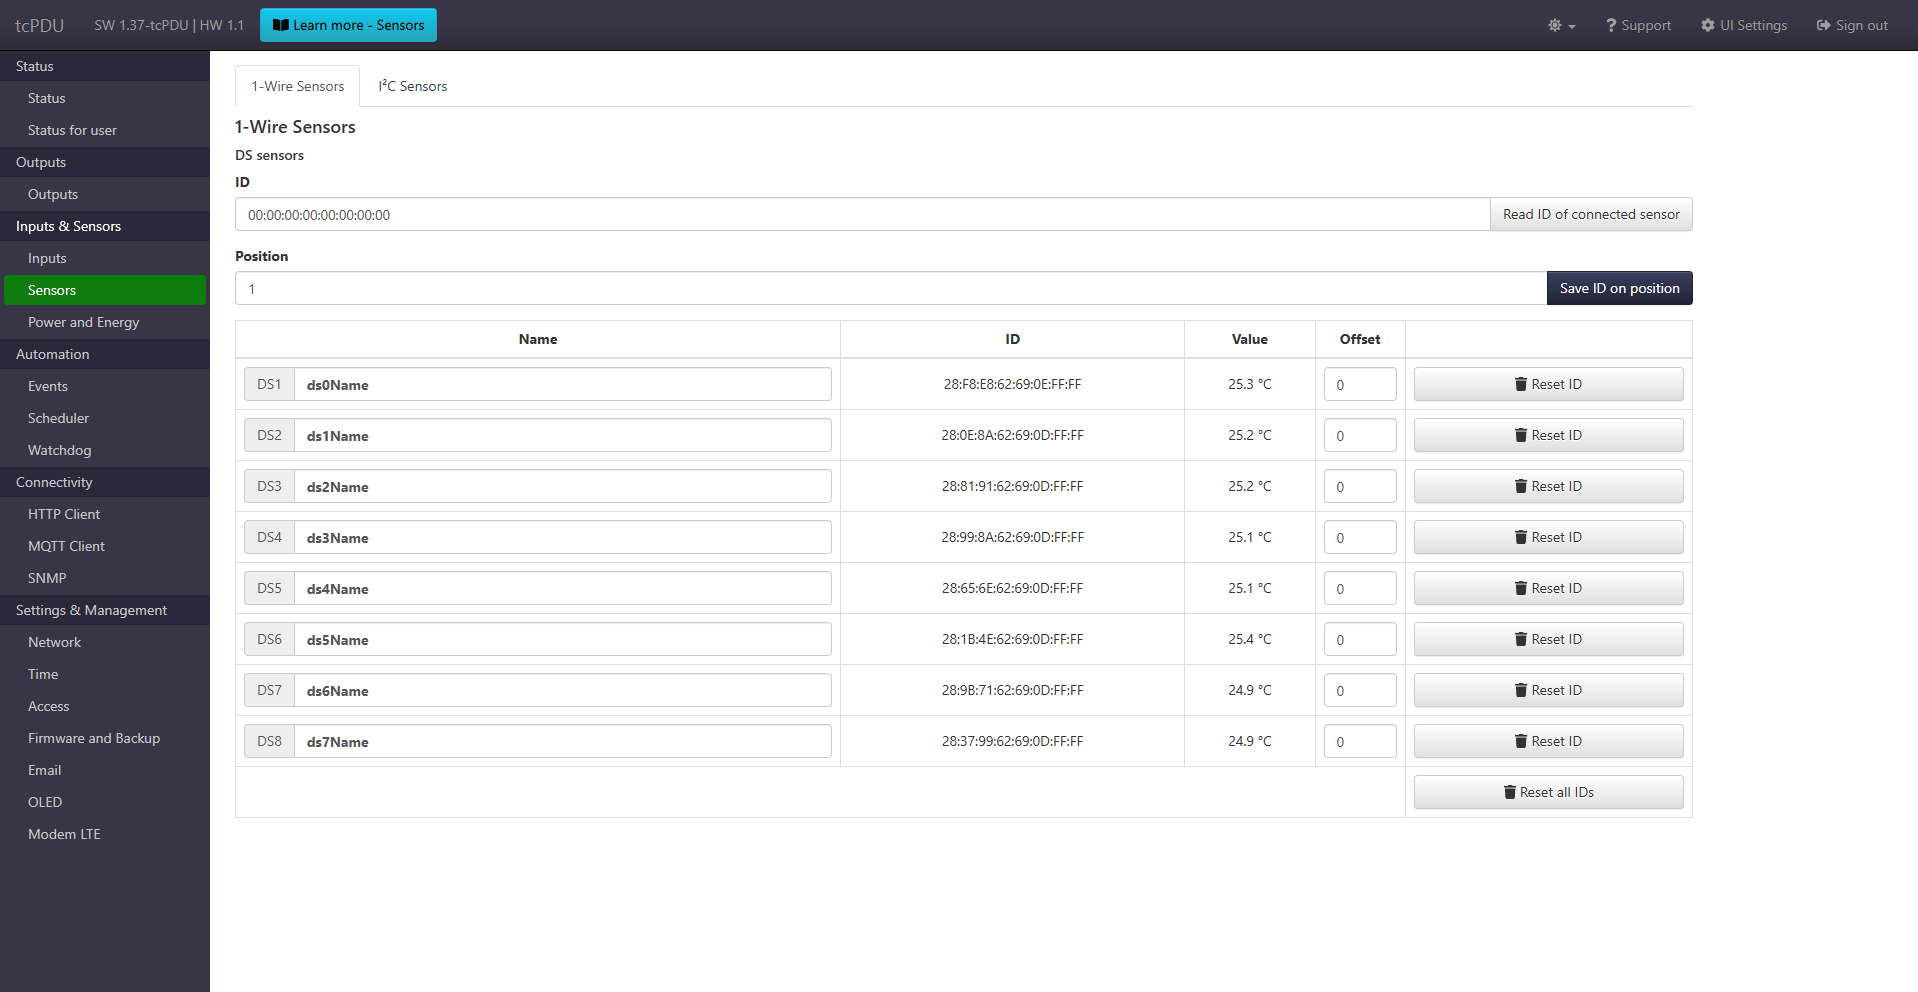Switch to the I²C Sensors tab
This screenshot has width=1918, height=992.
point(412,86)
